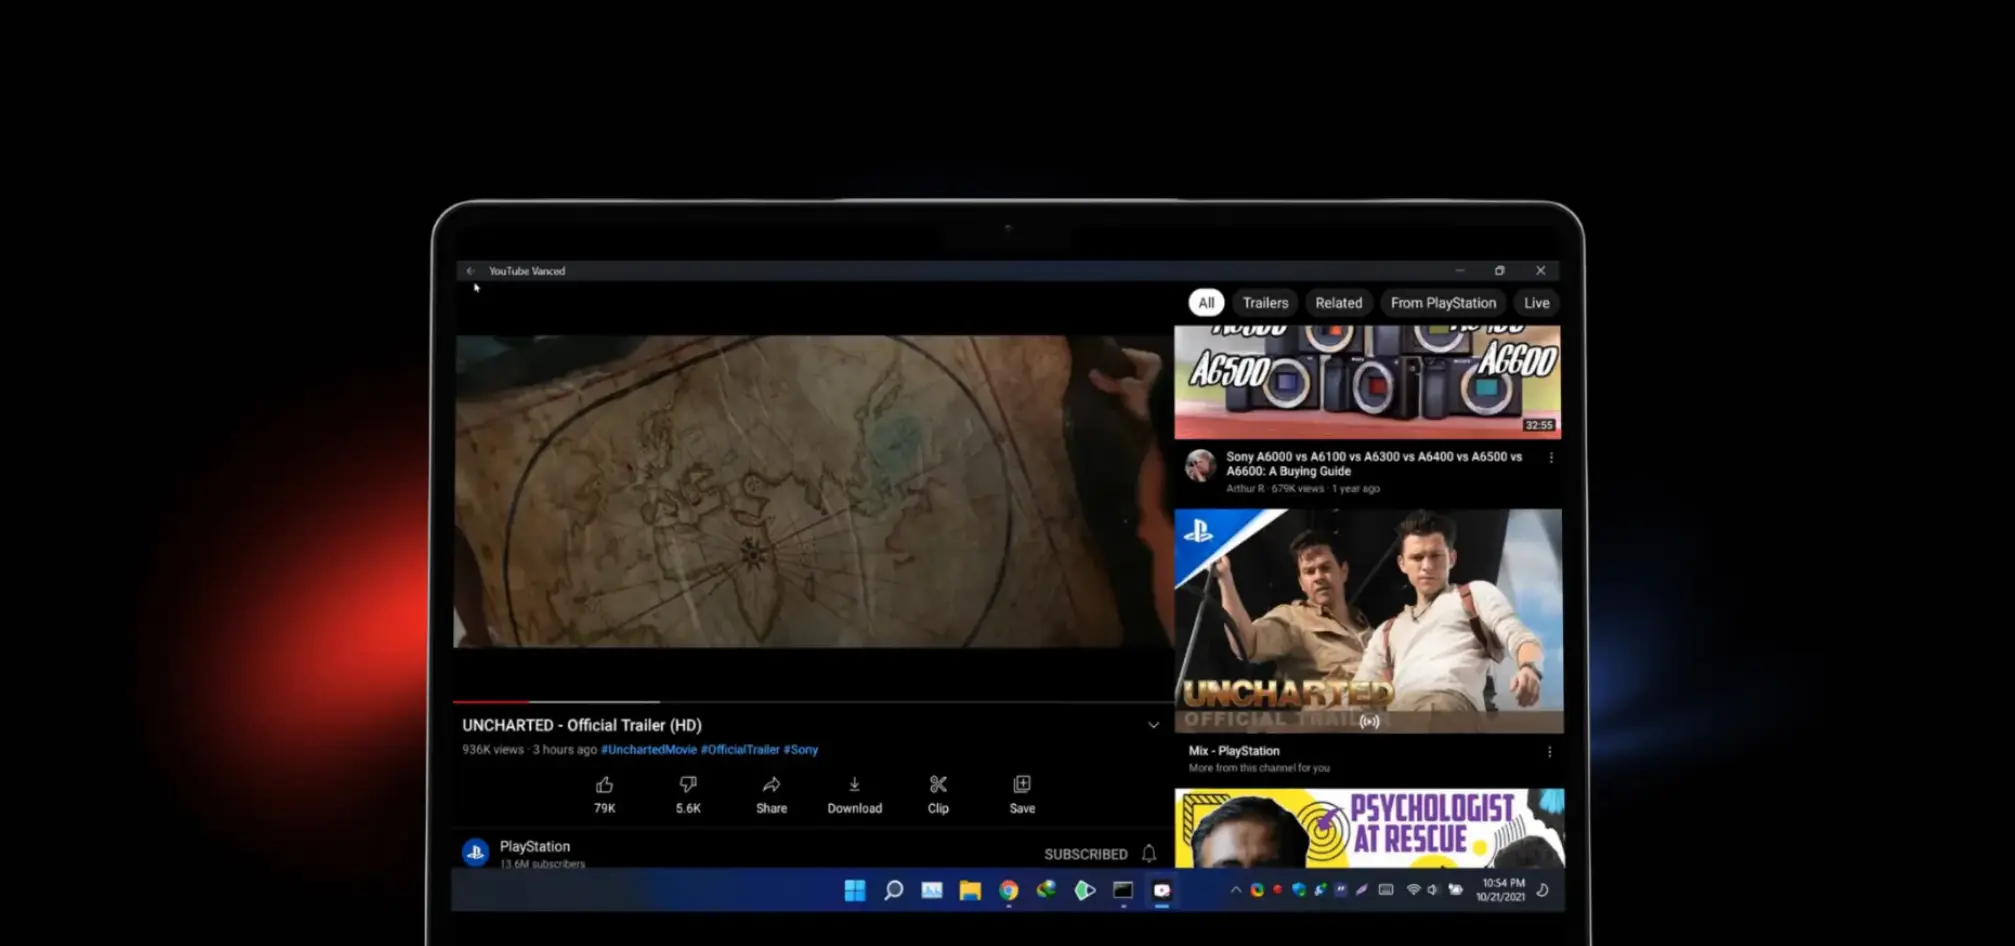
Task: Select the All filter chip
Action: click(1206, 303)
